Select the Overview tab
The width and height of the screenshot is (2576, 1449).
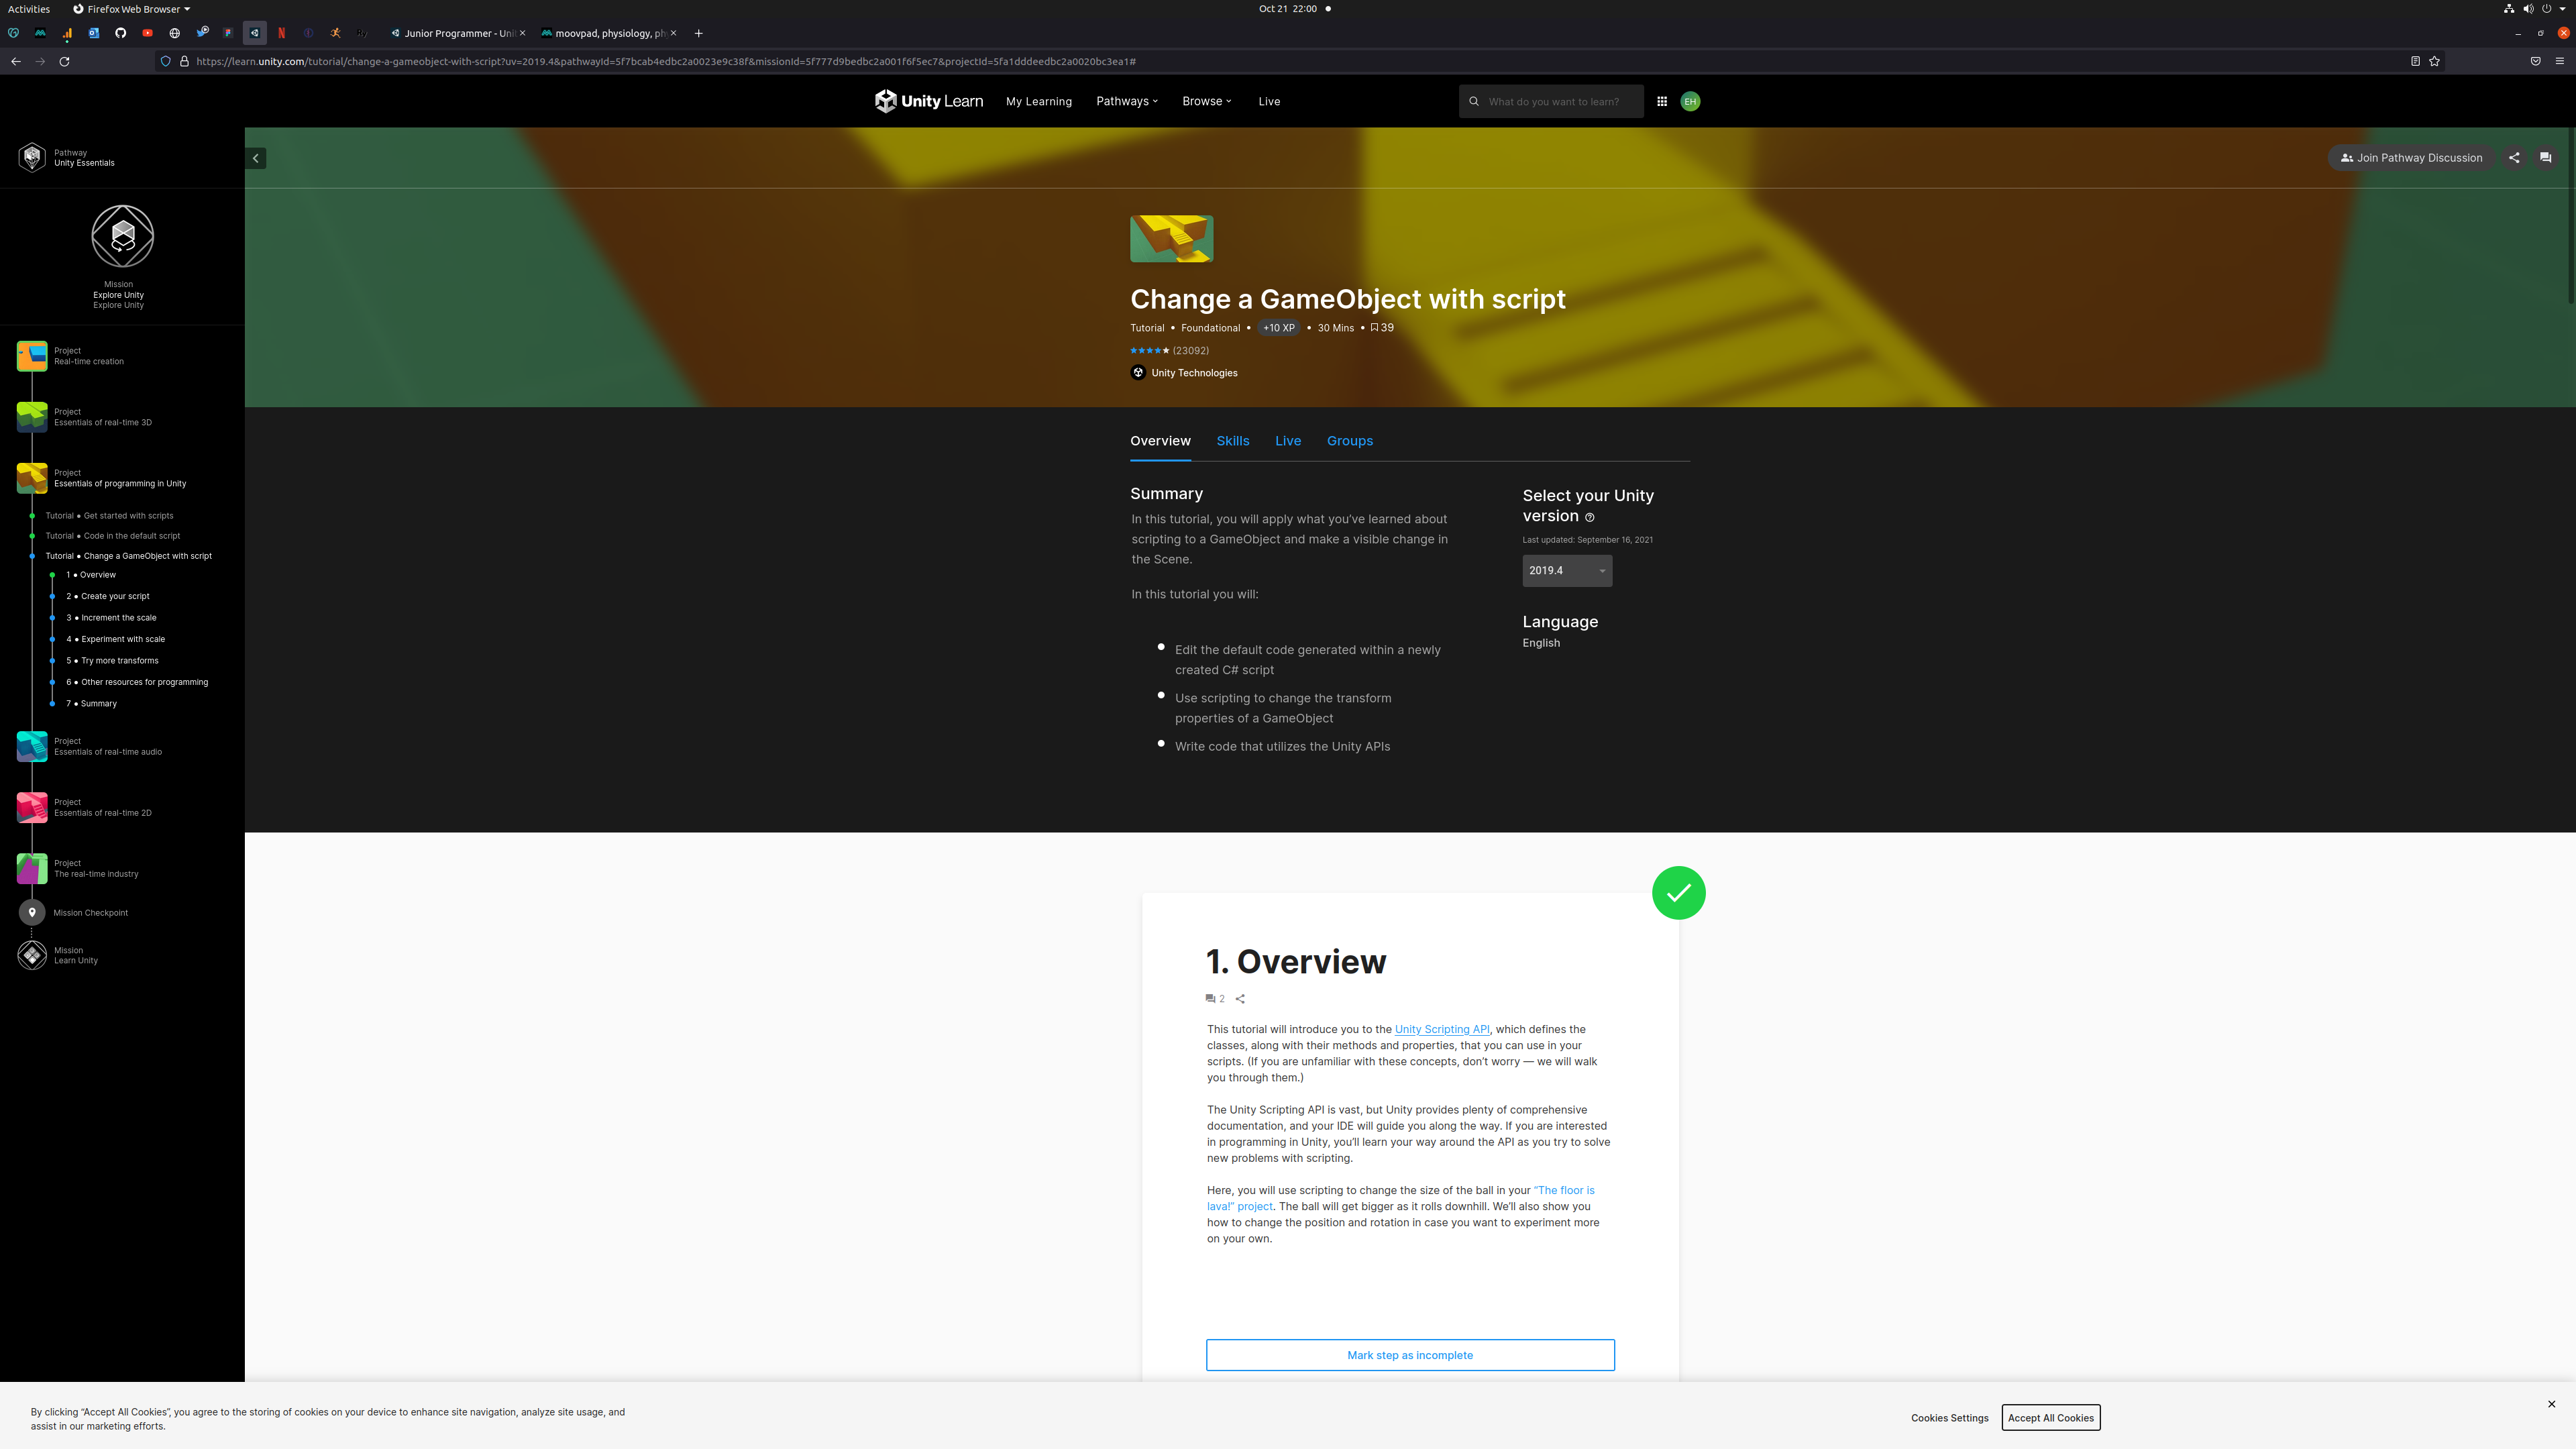[1160, 441]
